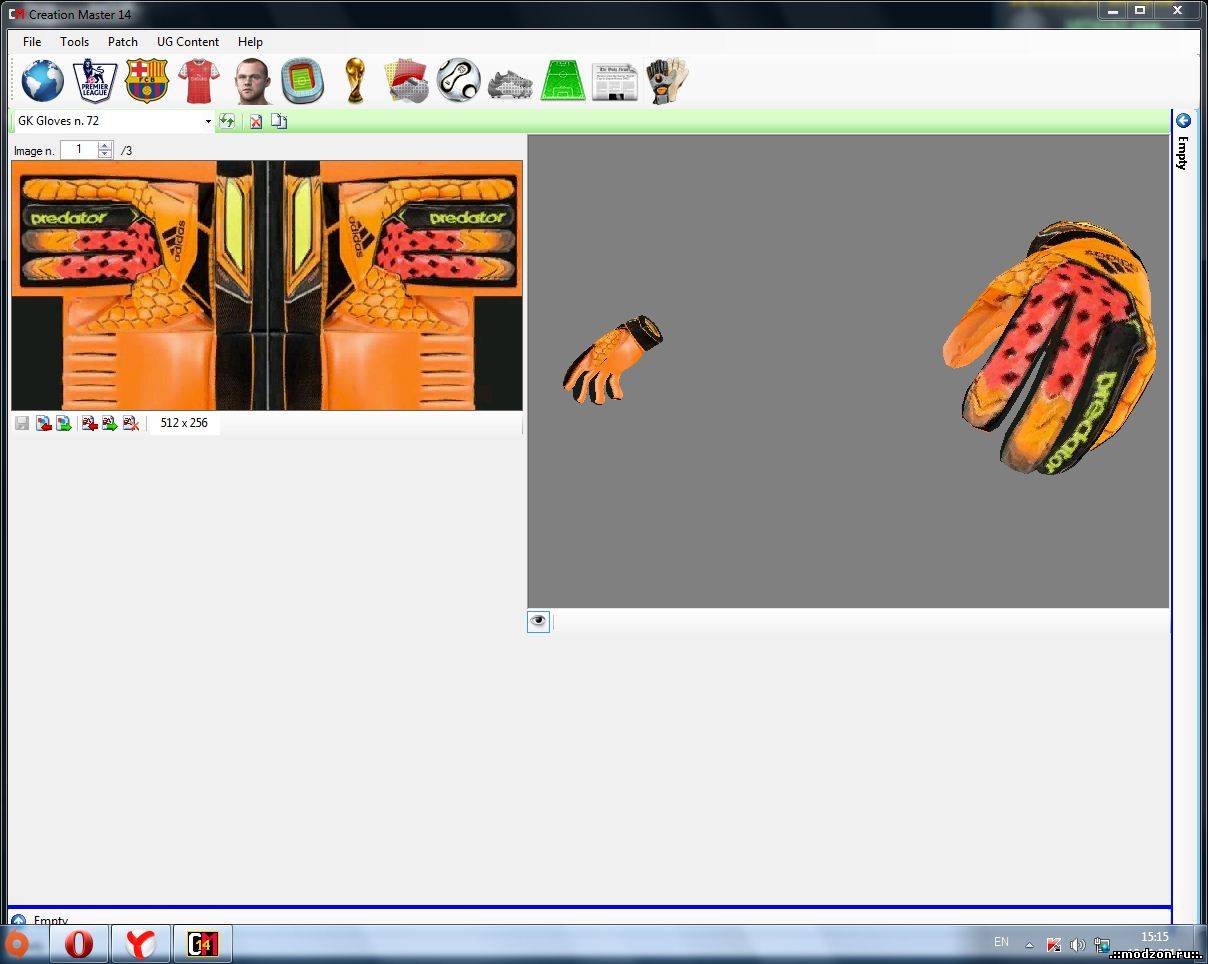
Task: Expand the right Empty side panel arrow
Action: click(1183, 121)
